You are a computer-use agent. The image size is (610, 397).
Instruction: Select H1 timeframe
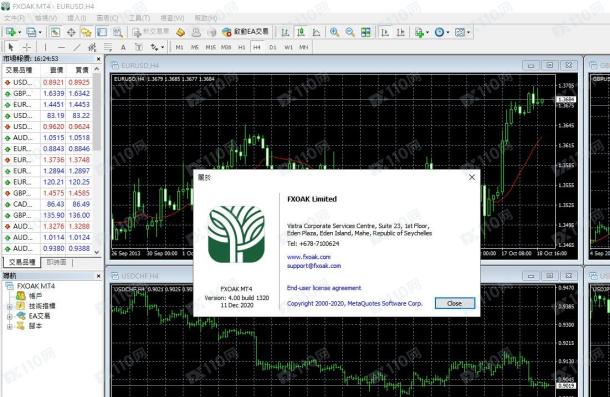pyautogui.click(x=242, y=47)
